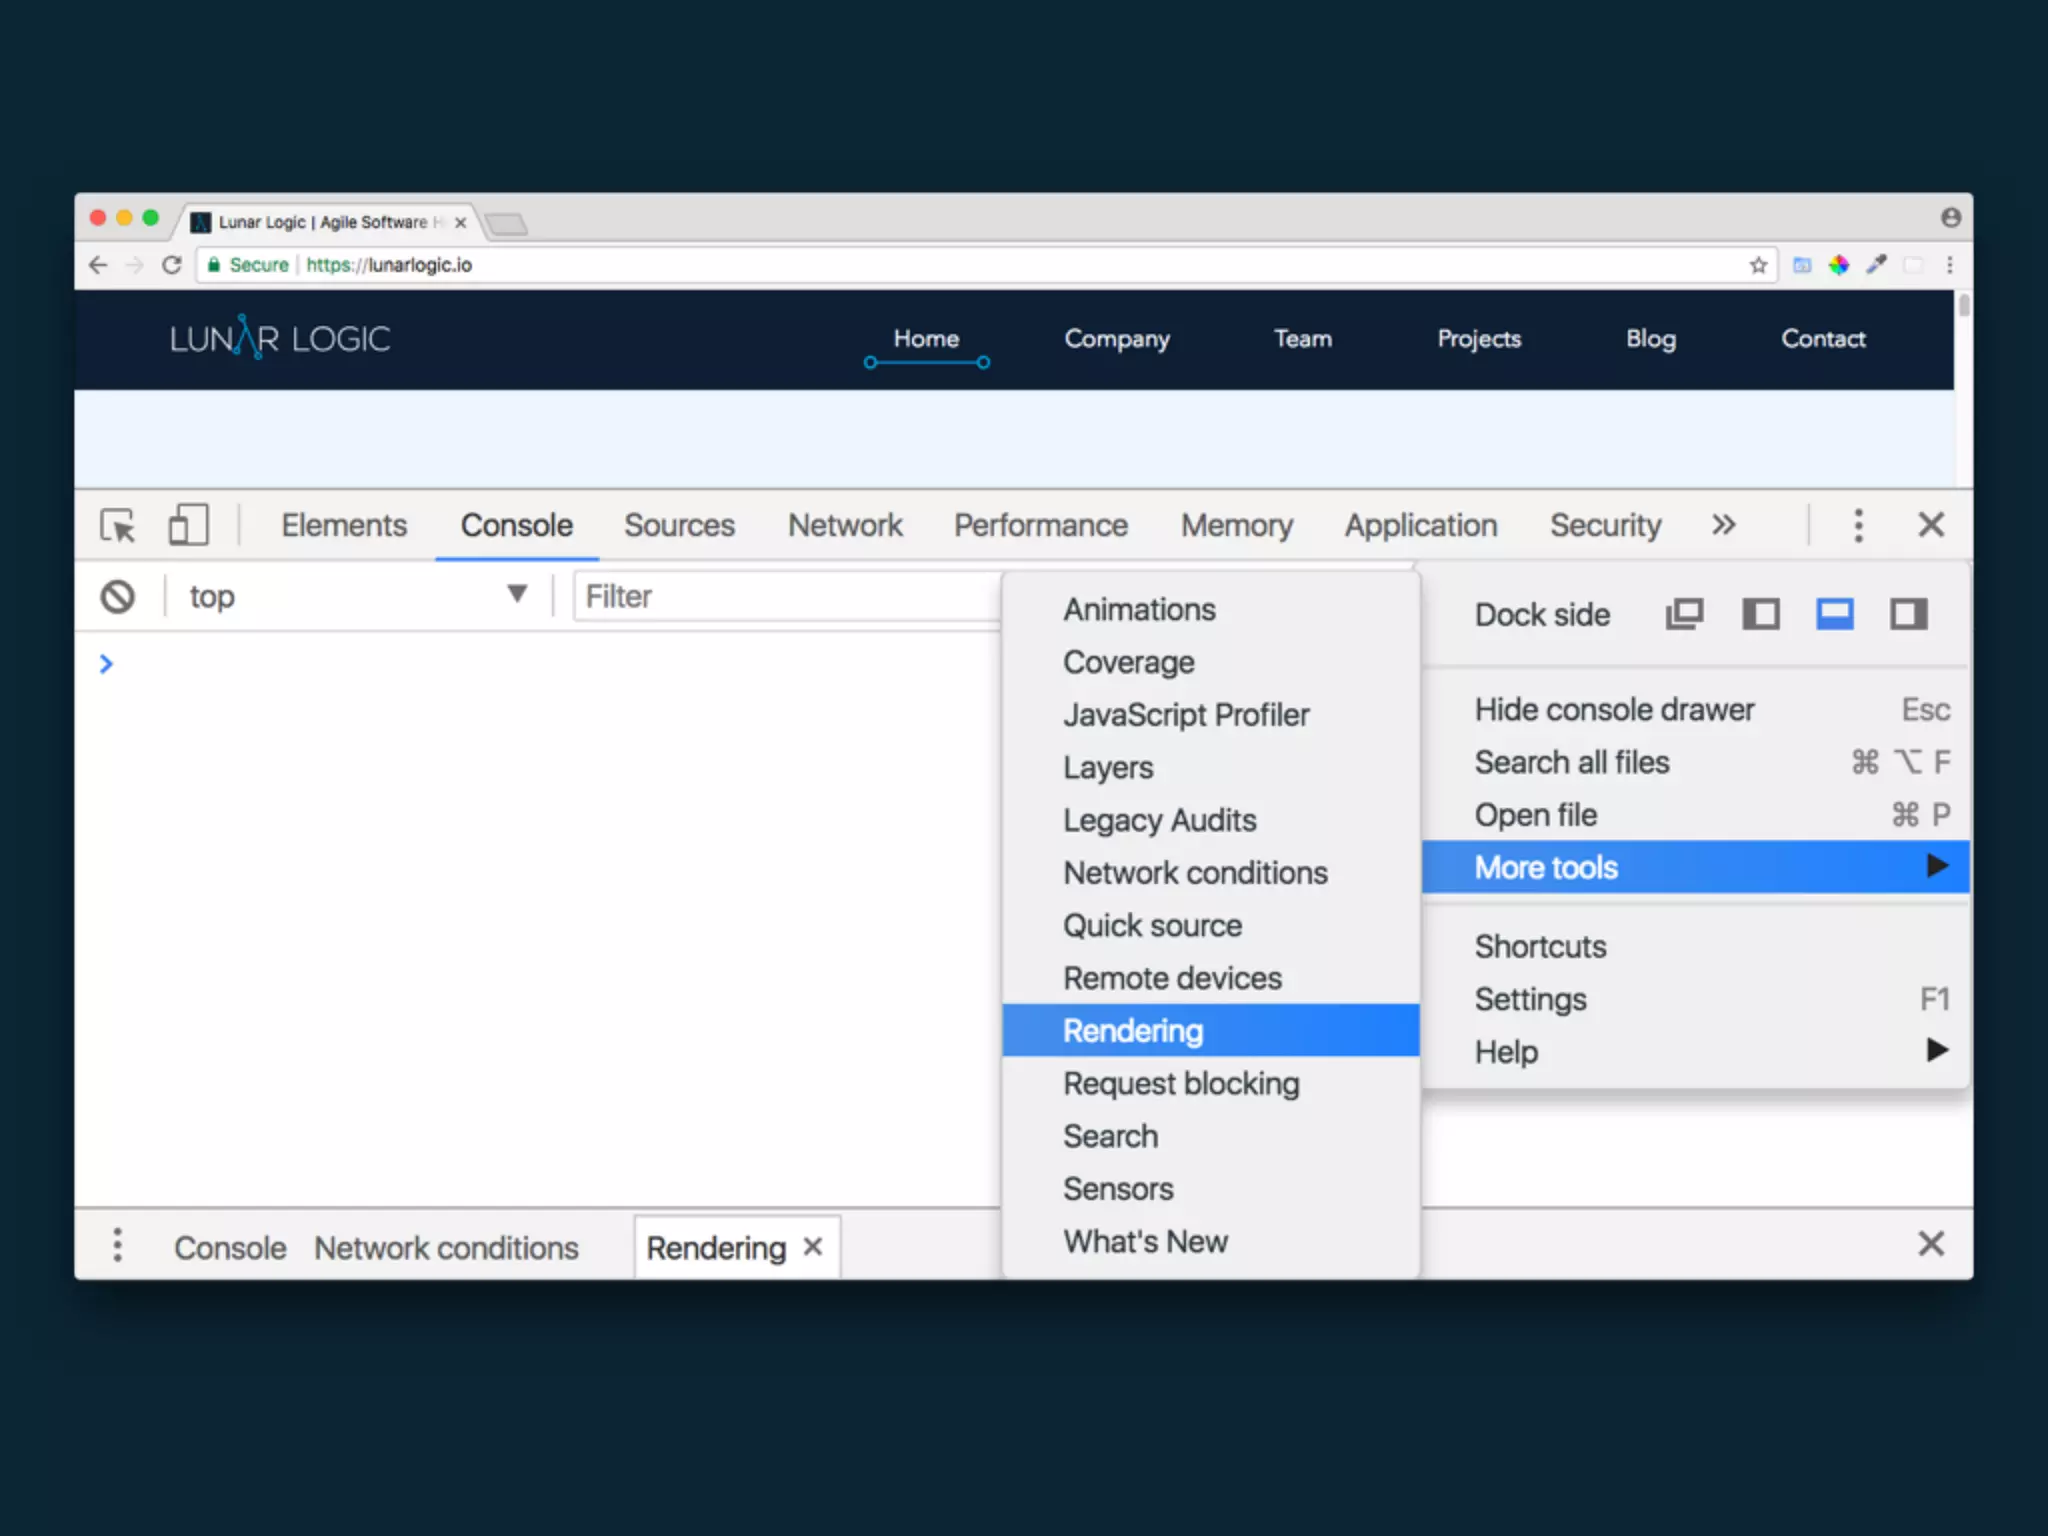Activate the inspect element picker icon

[x=118, y=525]
